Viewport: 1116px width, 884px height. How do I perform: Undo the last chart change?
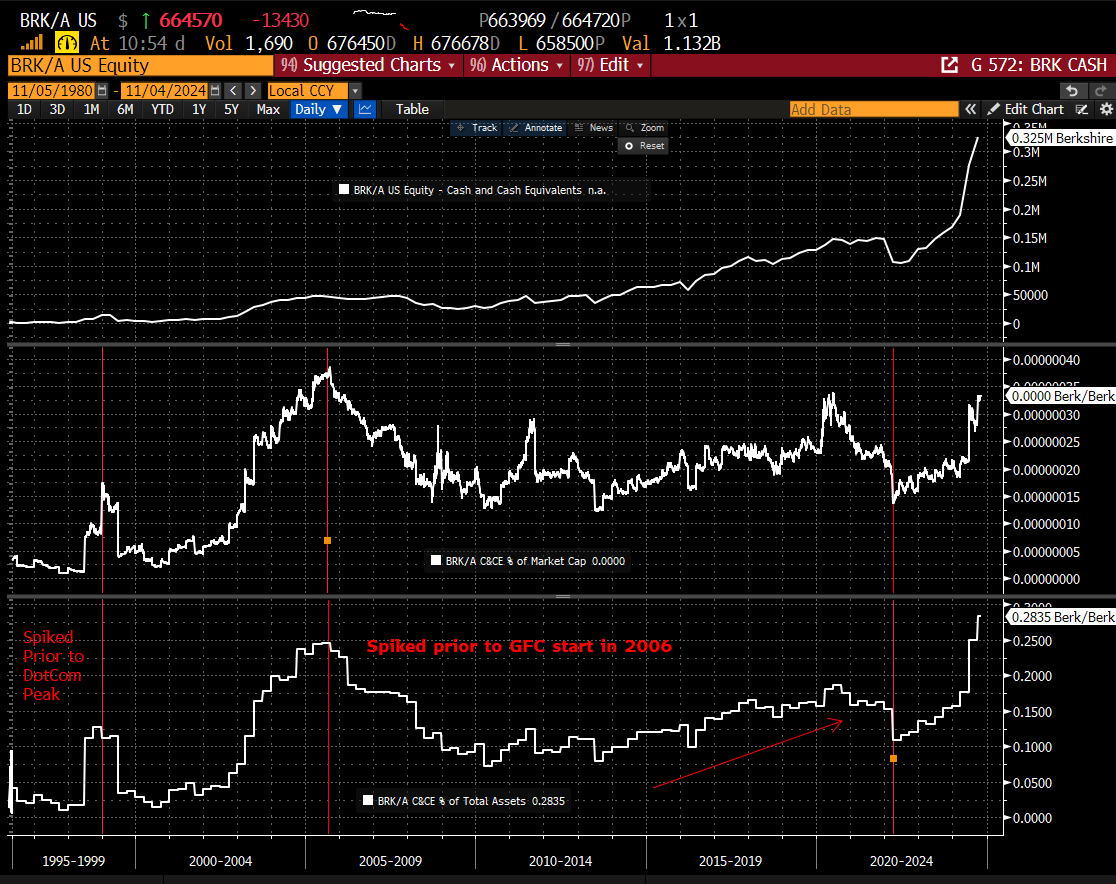tap(1072, 91)
